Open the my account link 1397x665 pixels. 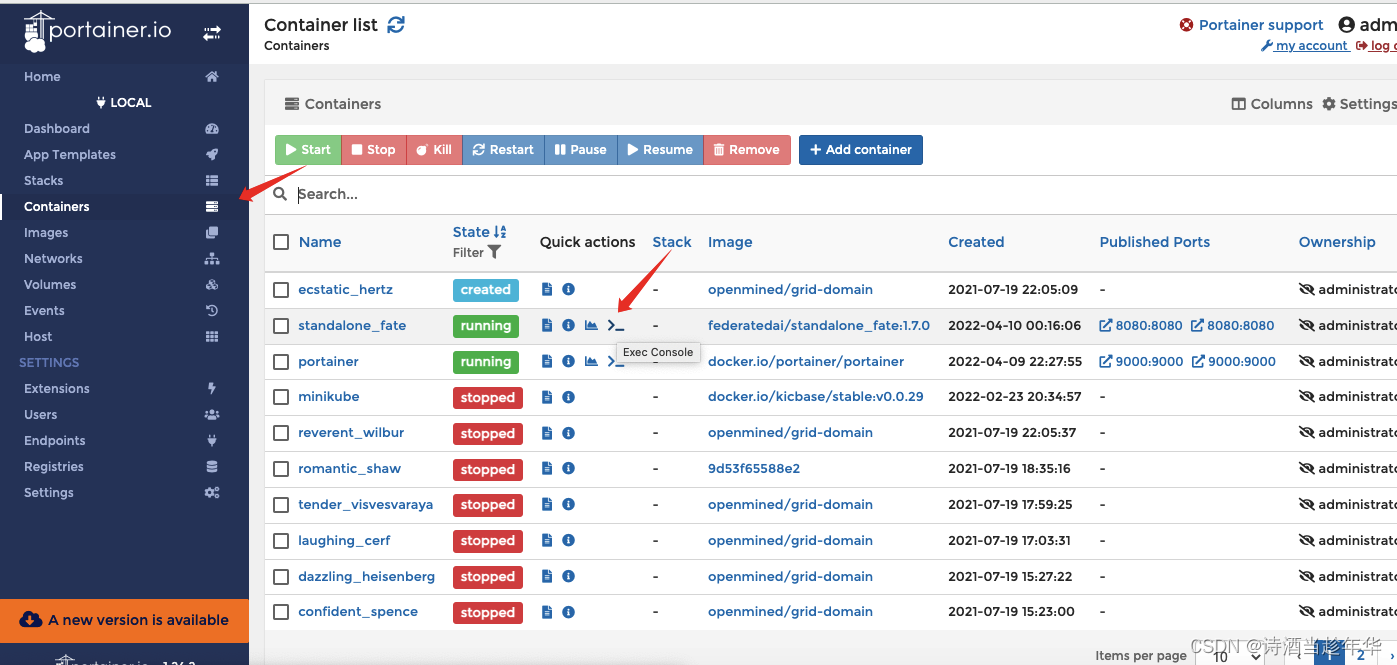[1305, 46]
